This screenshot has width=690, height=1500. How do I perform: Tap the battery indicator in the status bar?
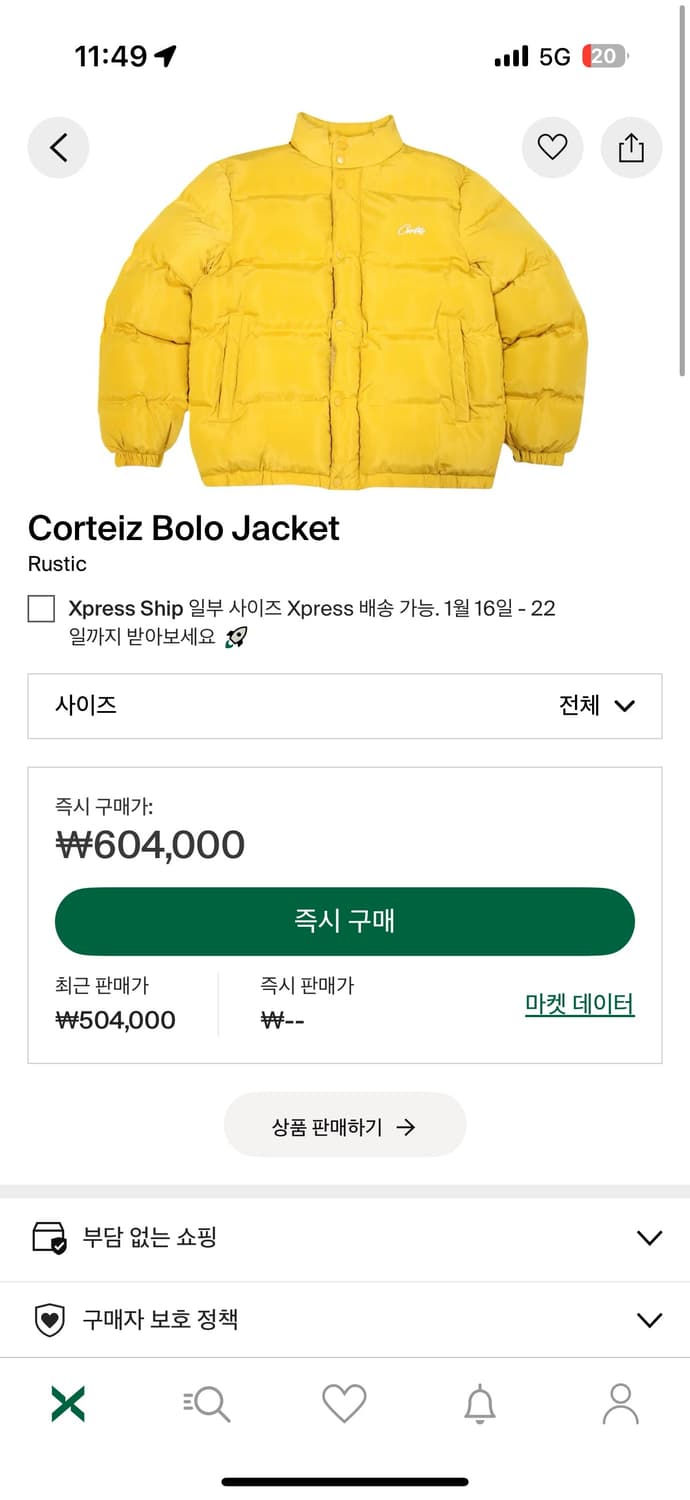tap(605, 56)
